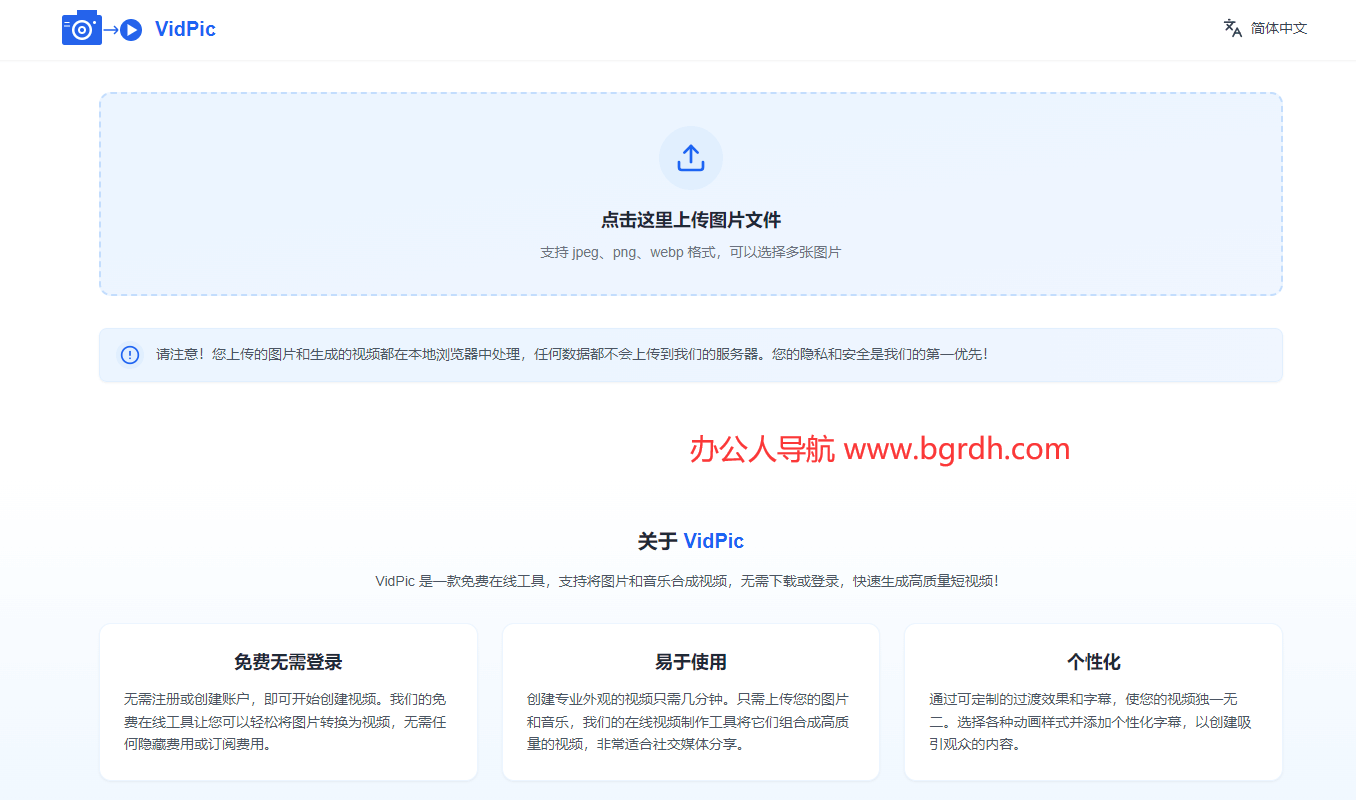Click the supported formats text jpeg、png、webp
The height and width of the screenshot is (800, 1356).
coord(690,252)
